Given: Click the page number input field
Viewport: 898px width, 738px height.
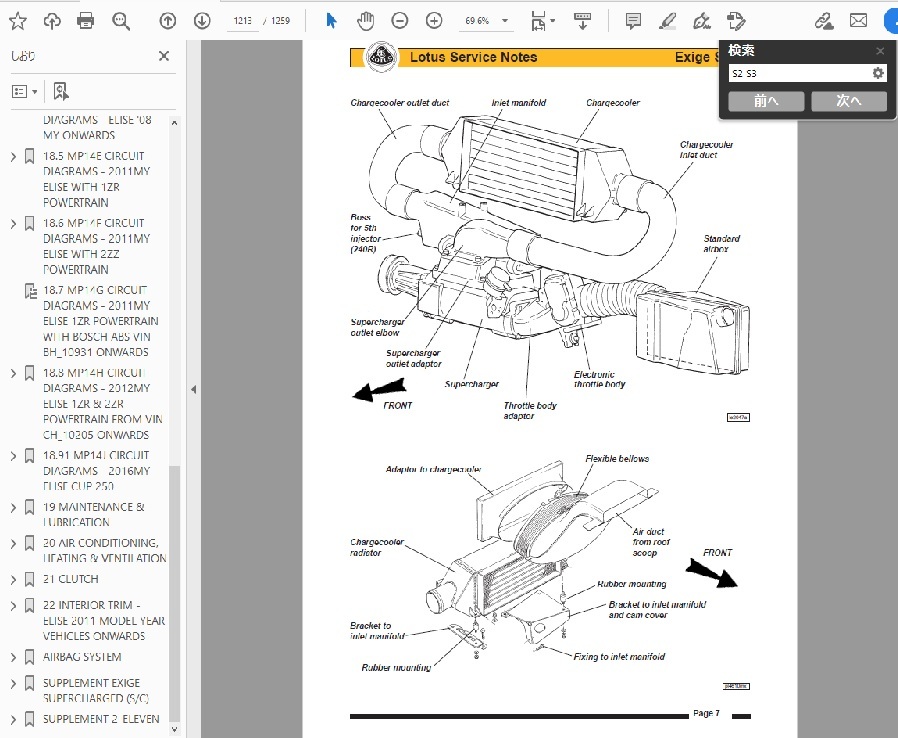Looking at the screenshot, I should [x=242, y=21].
